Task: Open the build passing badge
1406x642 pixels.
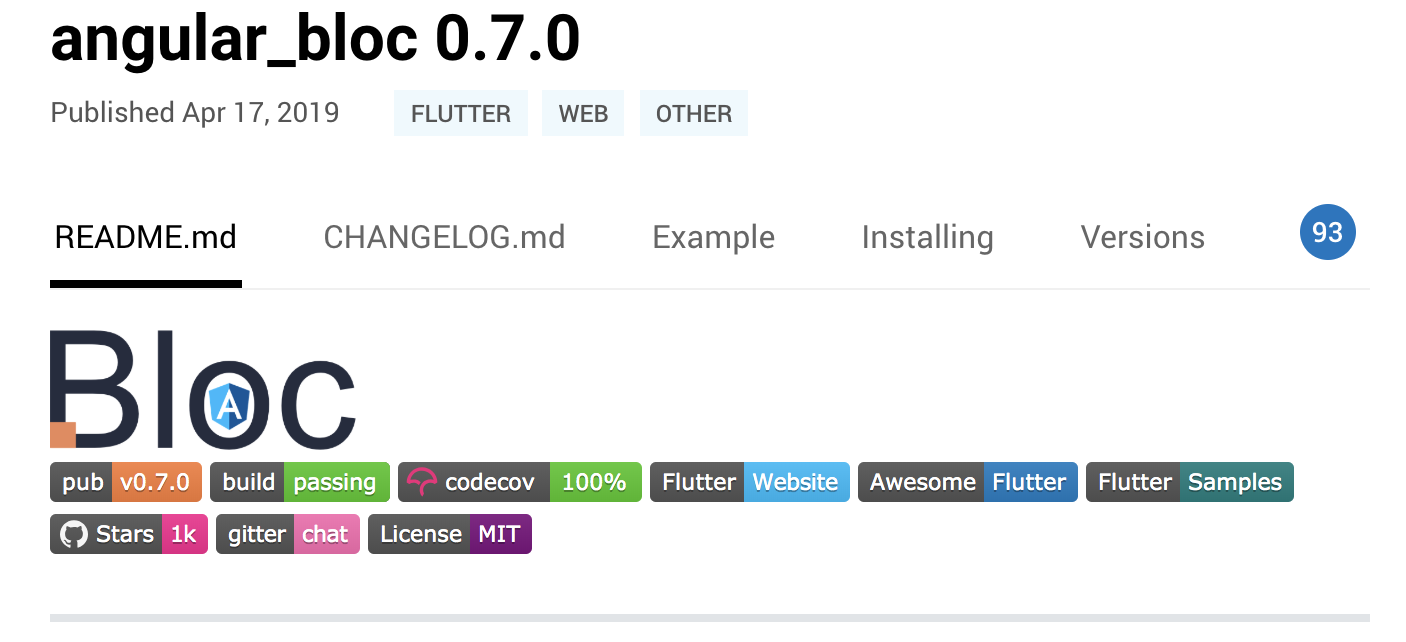Action: [x=299, y=482]
